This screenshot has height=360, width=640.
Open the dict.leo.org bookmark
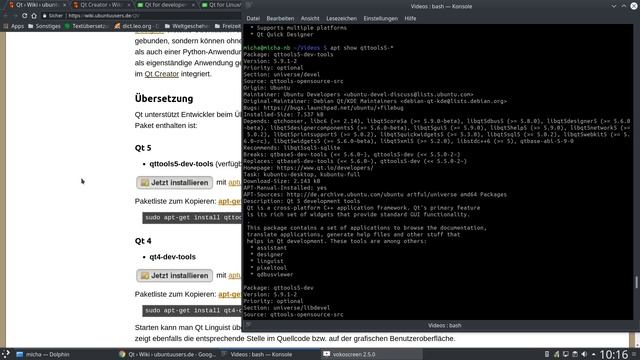(x=136, y=26)
